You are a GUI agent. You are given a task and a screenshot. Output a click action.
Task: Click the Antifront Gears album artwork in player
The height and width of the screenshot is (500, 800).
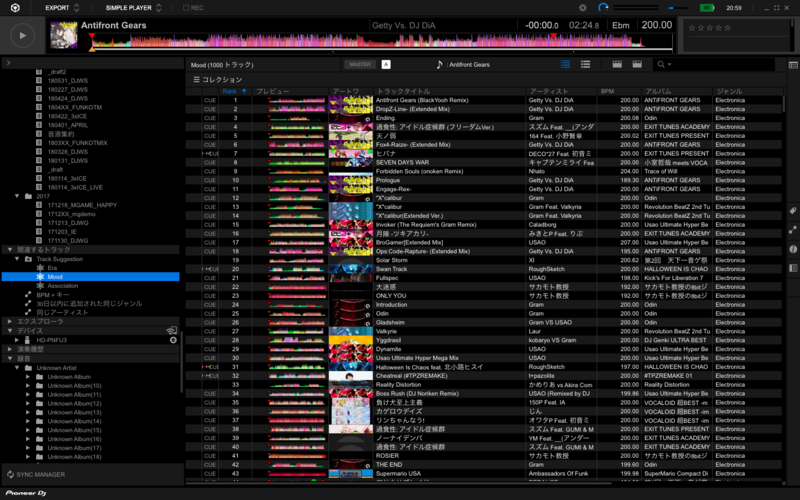pyautogui.click(x=64, y=35)
